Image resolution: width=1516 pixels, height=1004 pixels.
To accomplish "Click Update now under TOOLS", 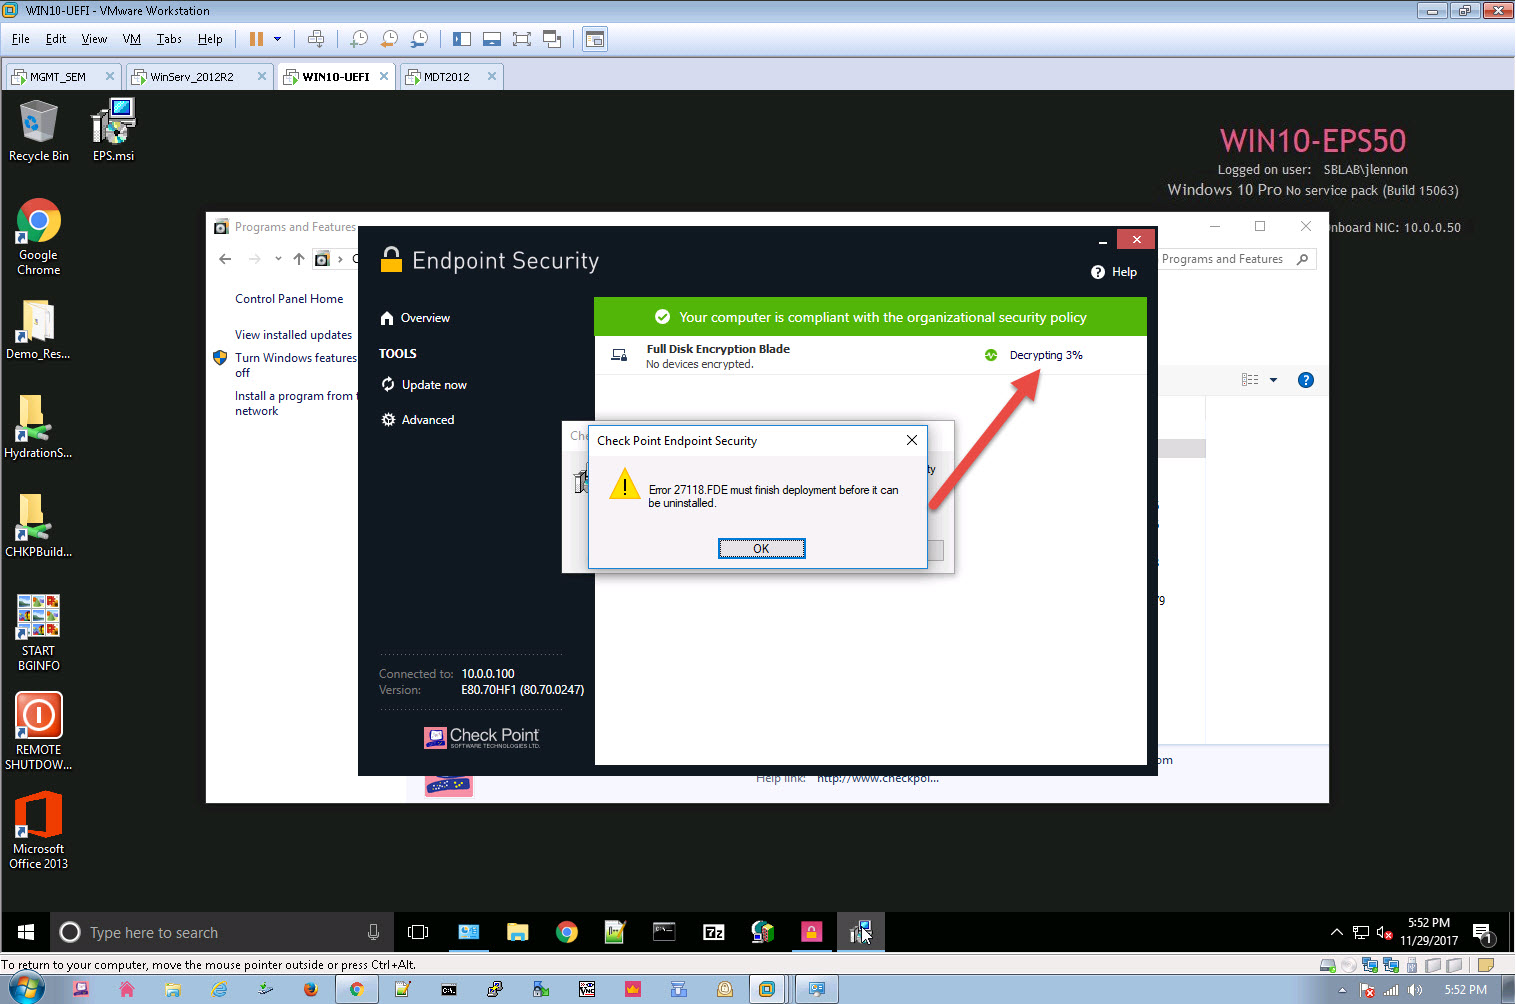I will click(x=423, y=385).
